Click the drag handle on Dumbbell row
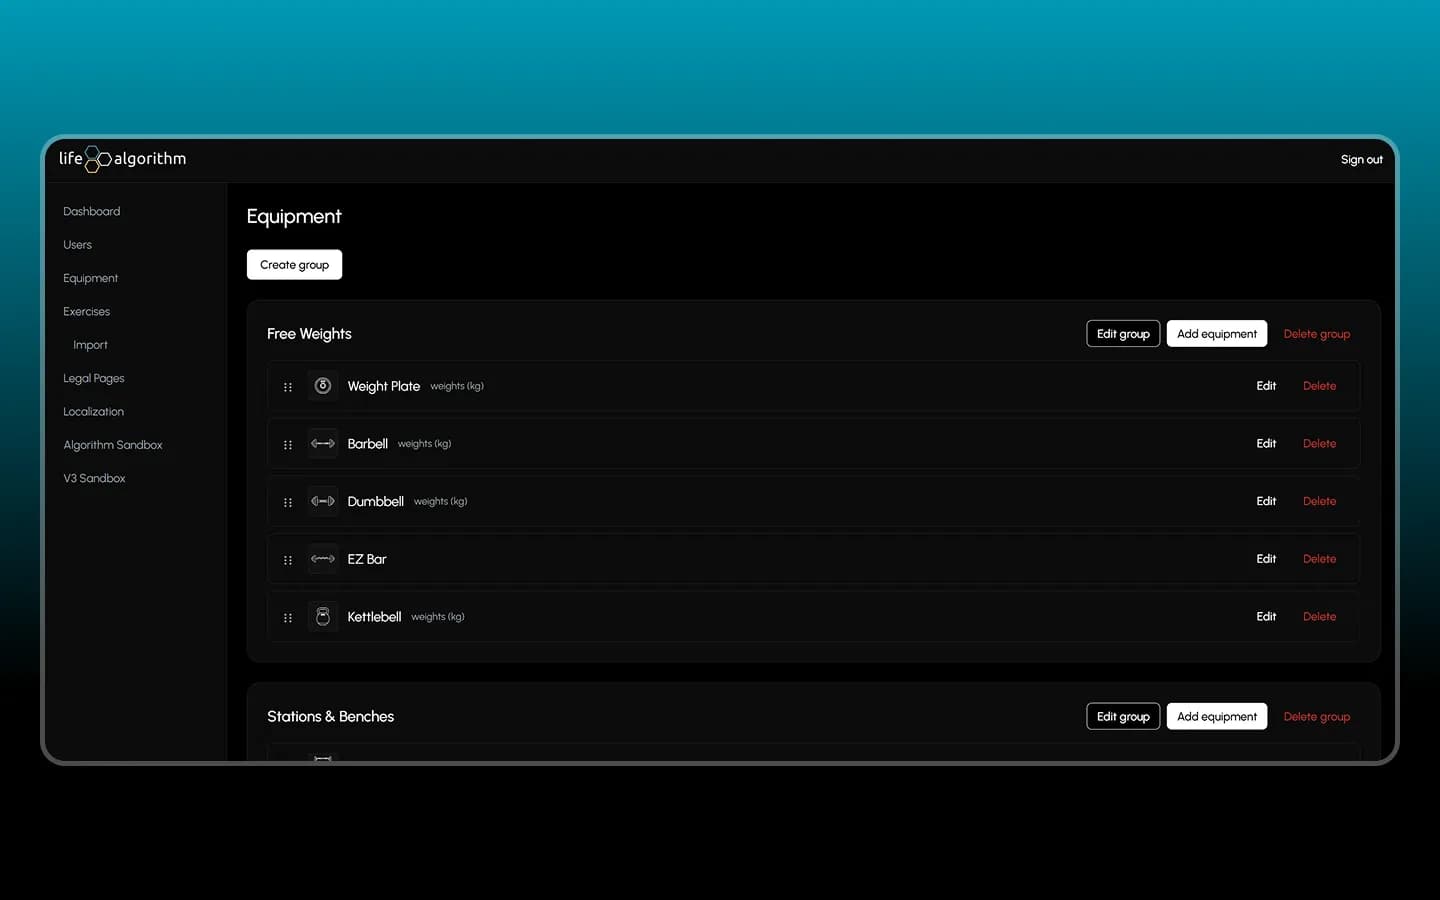 pyautogui.click(x=288, y=503)
